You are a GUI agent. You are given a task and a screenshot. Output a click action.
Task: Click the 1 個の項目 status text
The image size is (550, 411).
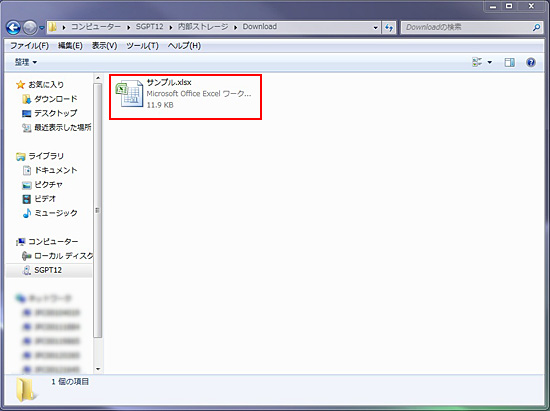coord(70,382)
